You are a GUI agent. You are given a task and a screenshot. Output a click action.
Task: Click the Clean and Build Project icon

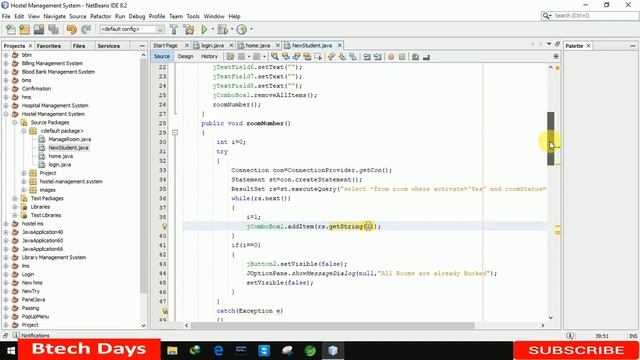point(189,29)
